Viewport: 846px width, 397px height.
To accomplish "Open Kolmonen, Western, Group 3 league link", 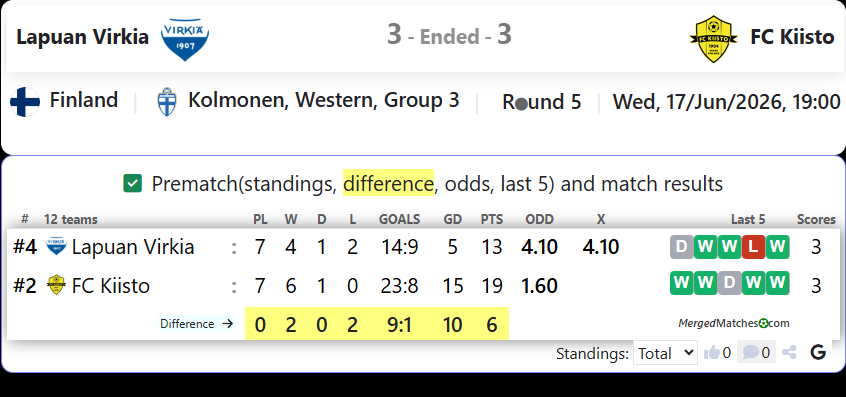I will coord(324,100).
